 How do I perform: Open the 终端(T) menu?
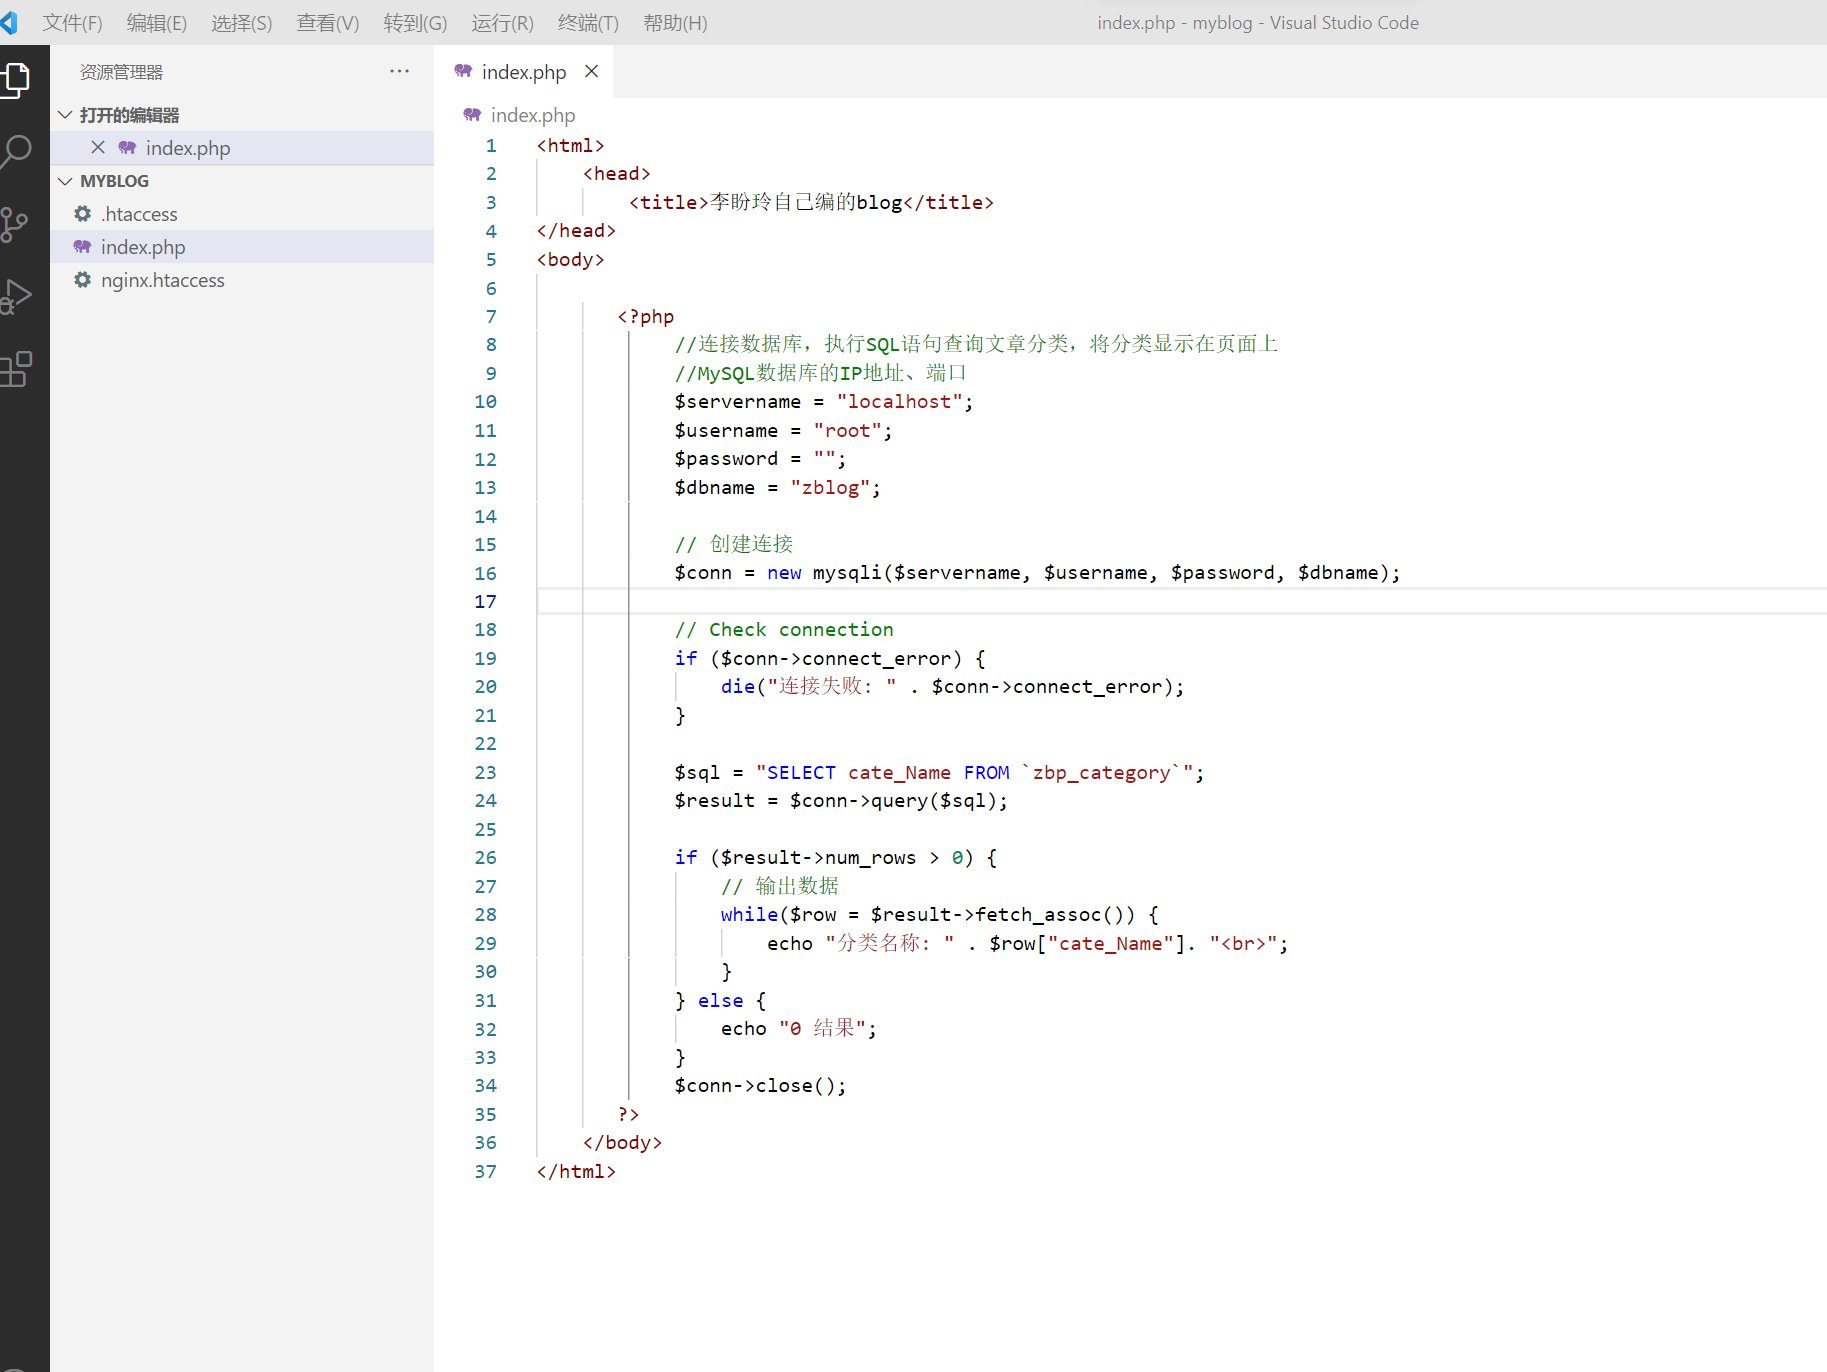(588, 22)
